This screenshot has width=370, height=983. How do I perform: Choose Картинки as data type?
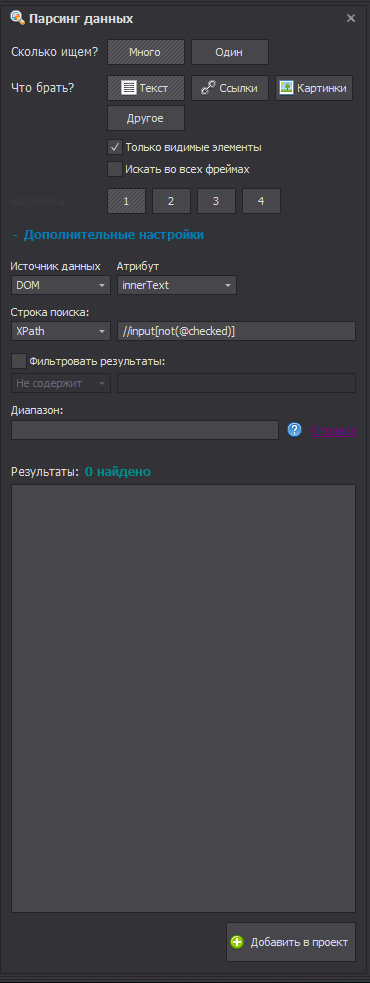(x=314, y=88)
